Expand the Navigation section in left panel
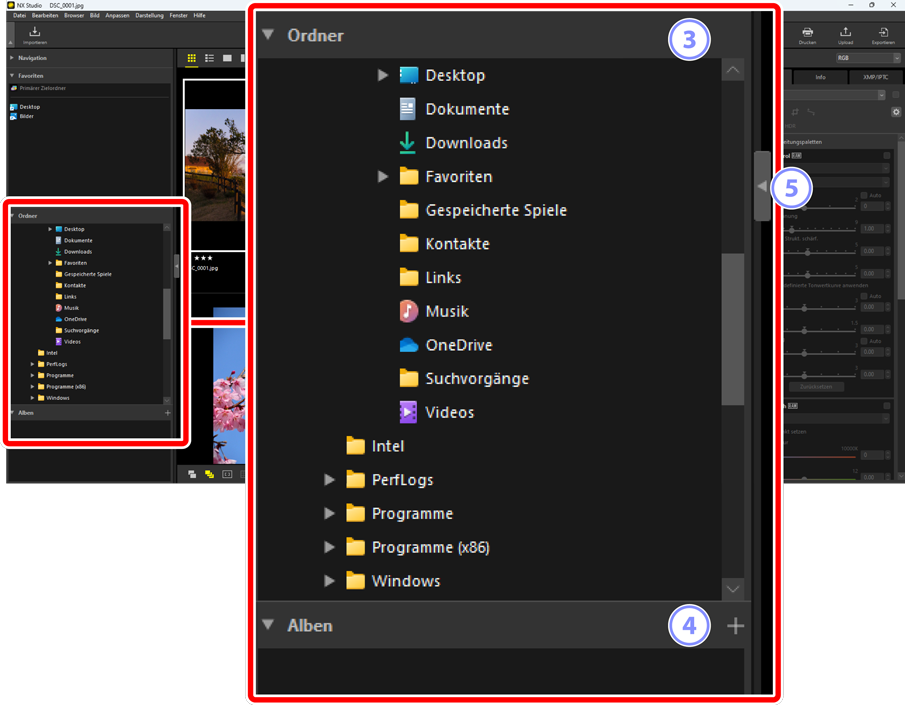The width and height of the screenshot is (905, 705). click(x=13, y=59)
